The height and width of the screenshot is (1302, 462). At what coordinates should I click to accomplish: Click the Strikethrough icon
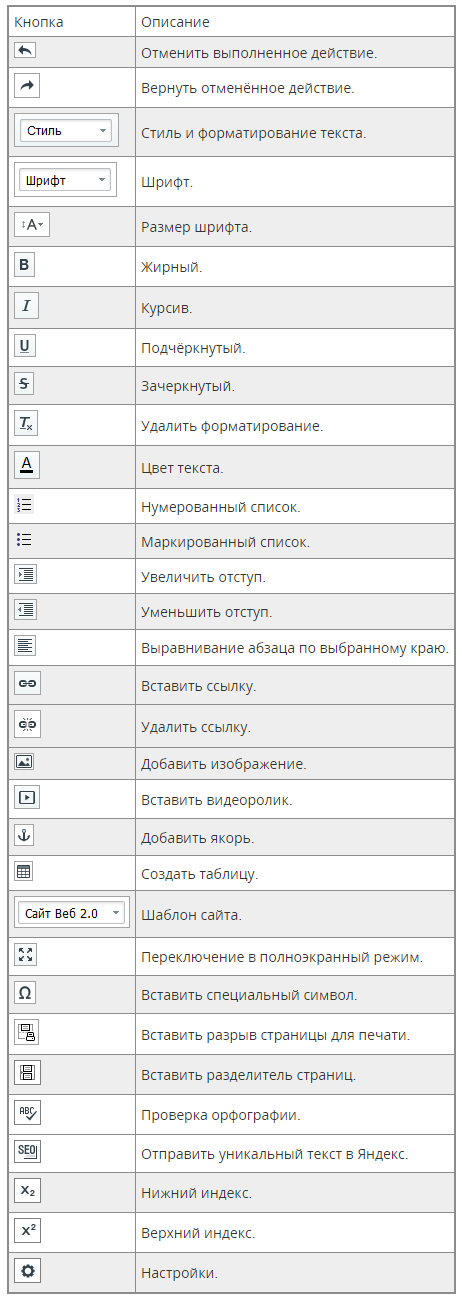[26, 384]
